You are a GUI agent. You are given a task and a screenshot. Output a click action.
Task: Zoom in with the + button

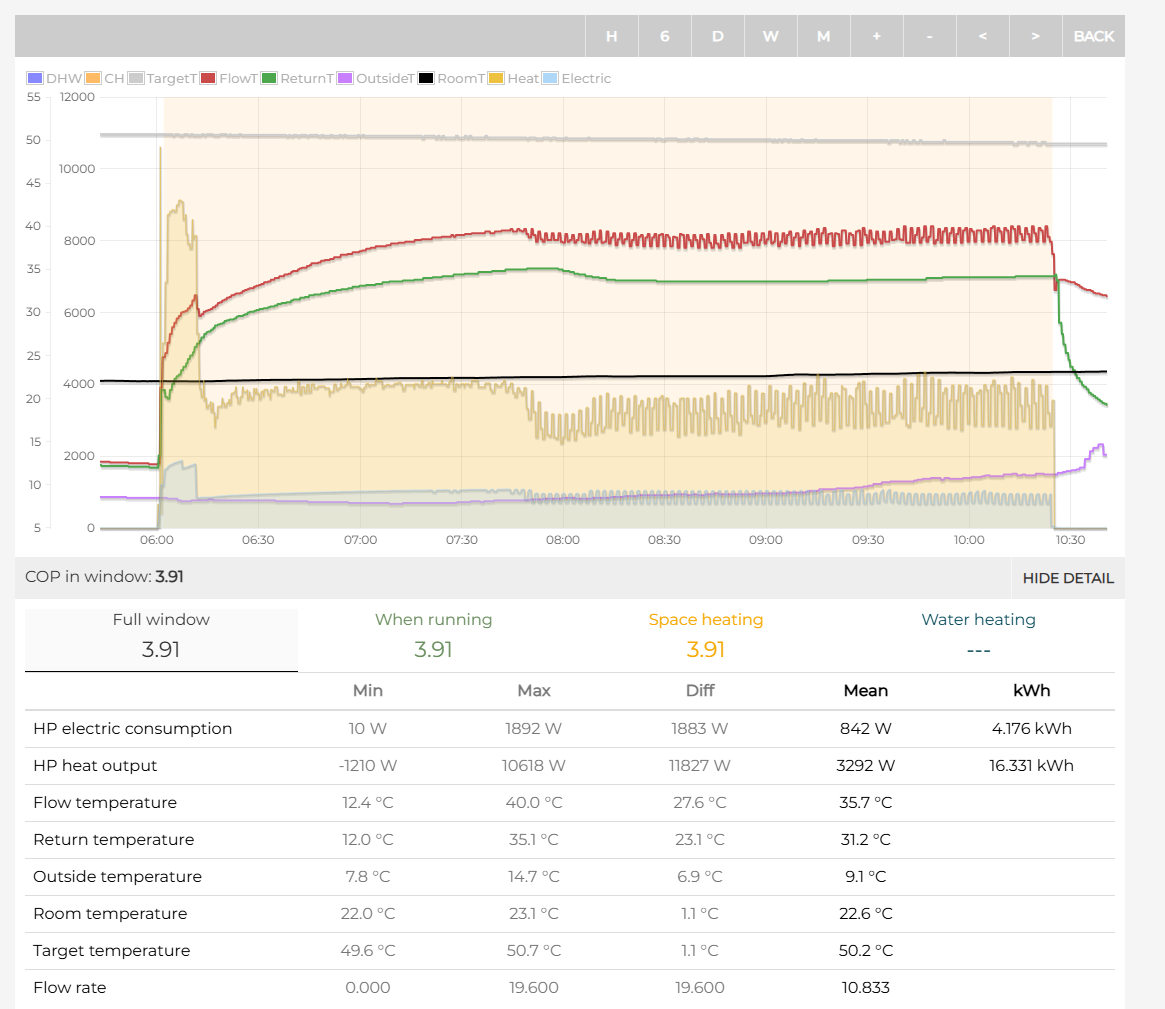876,36
